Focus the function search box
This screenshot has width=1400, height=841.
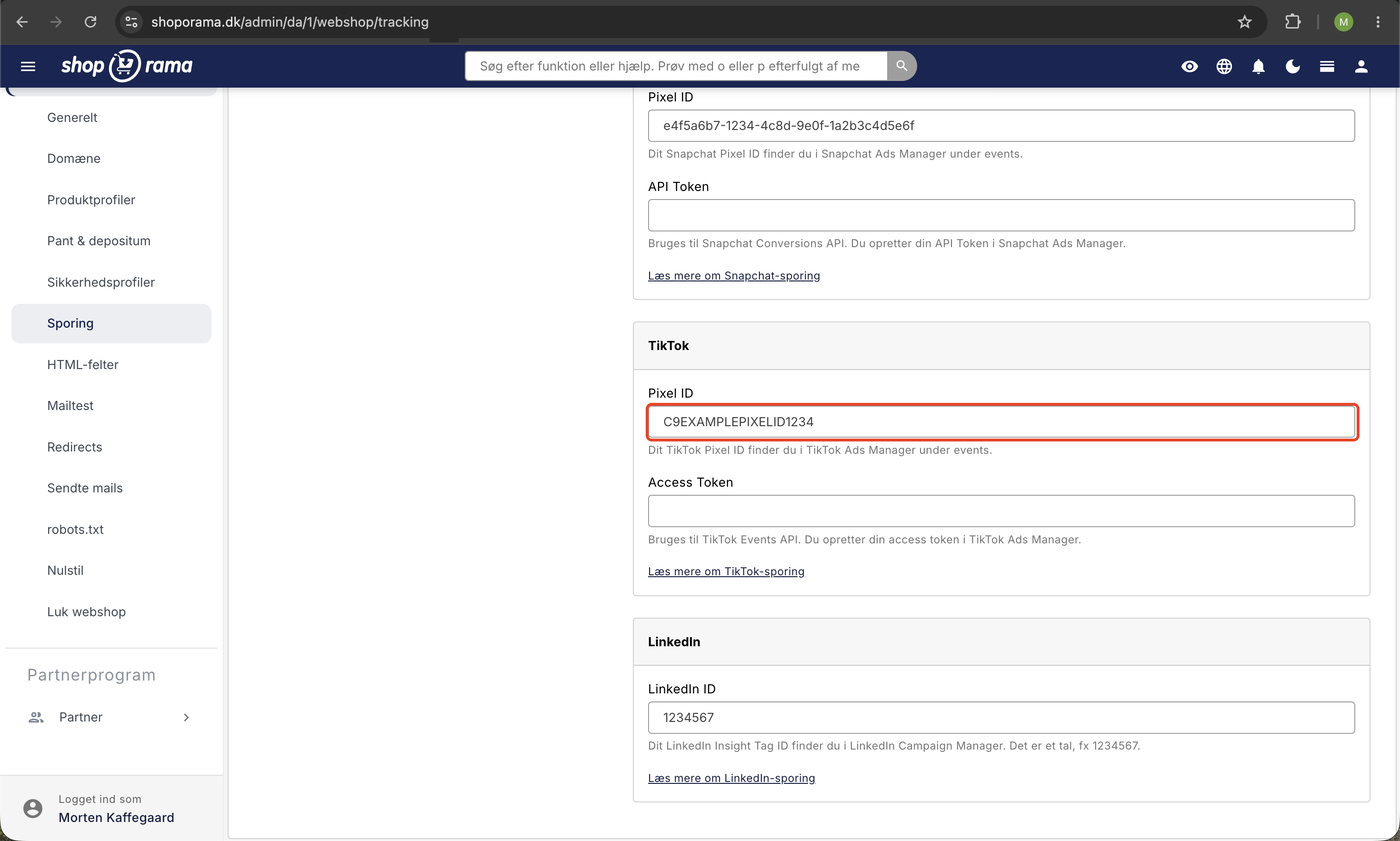[676, 66]
